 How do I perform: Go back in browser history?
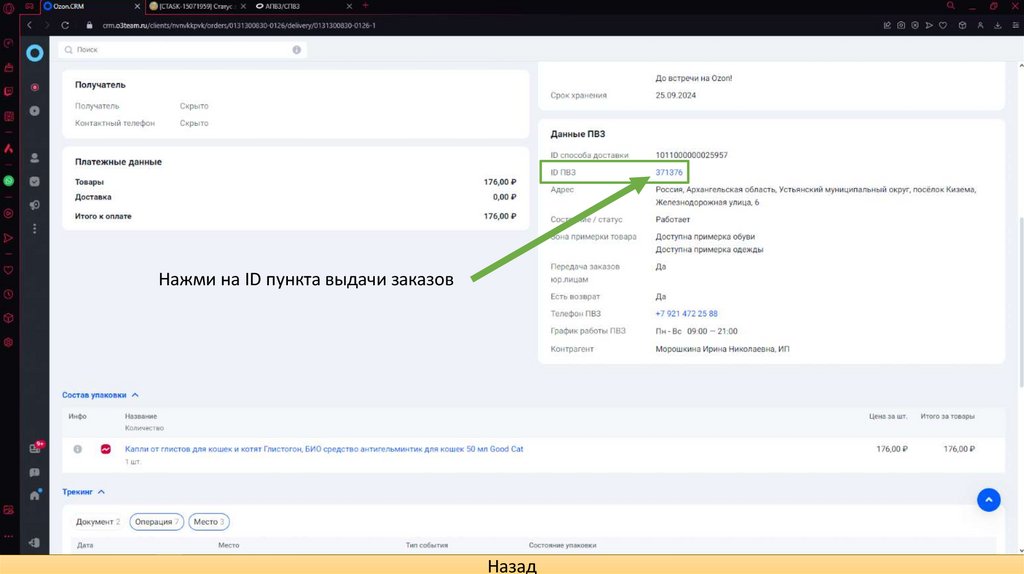click(x=29, y=25)
